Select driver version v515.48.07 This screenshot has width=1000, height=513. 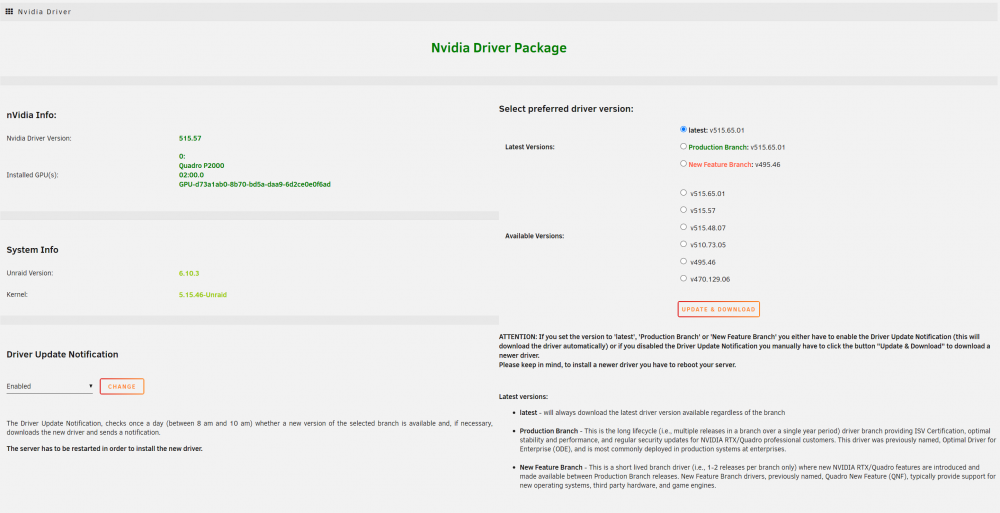[x=683, y=227]
